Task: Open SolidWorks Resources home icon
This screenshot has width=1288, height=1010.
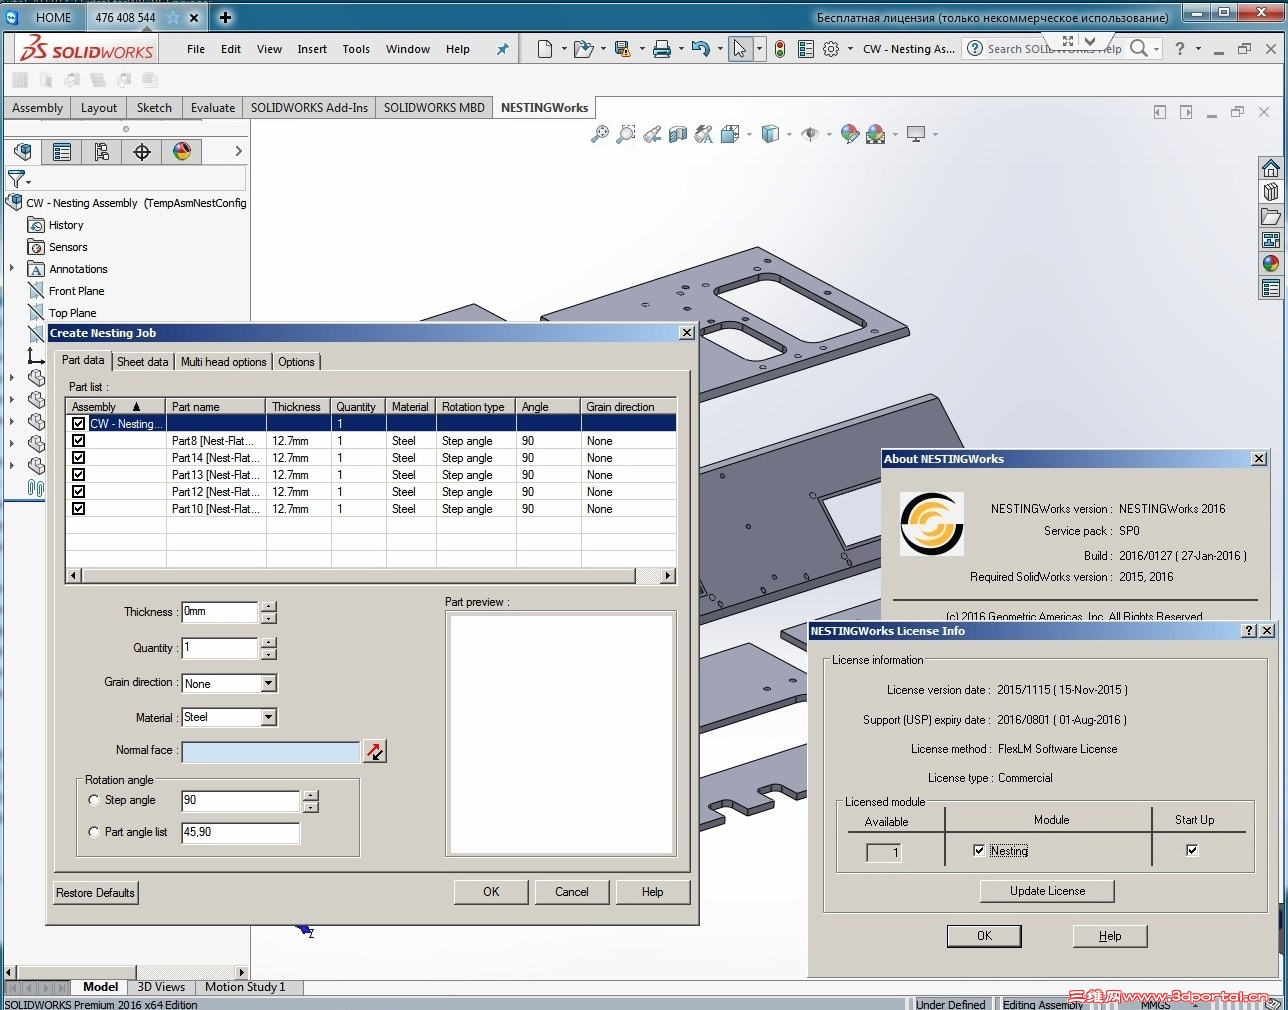Action: [1270, 168]
